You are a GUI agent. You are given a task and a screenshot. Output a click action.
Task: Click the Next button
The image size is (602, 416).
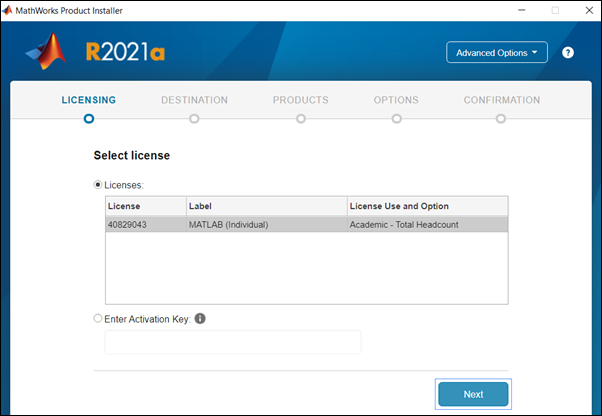click(473, 394)
